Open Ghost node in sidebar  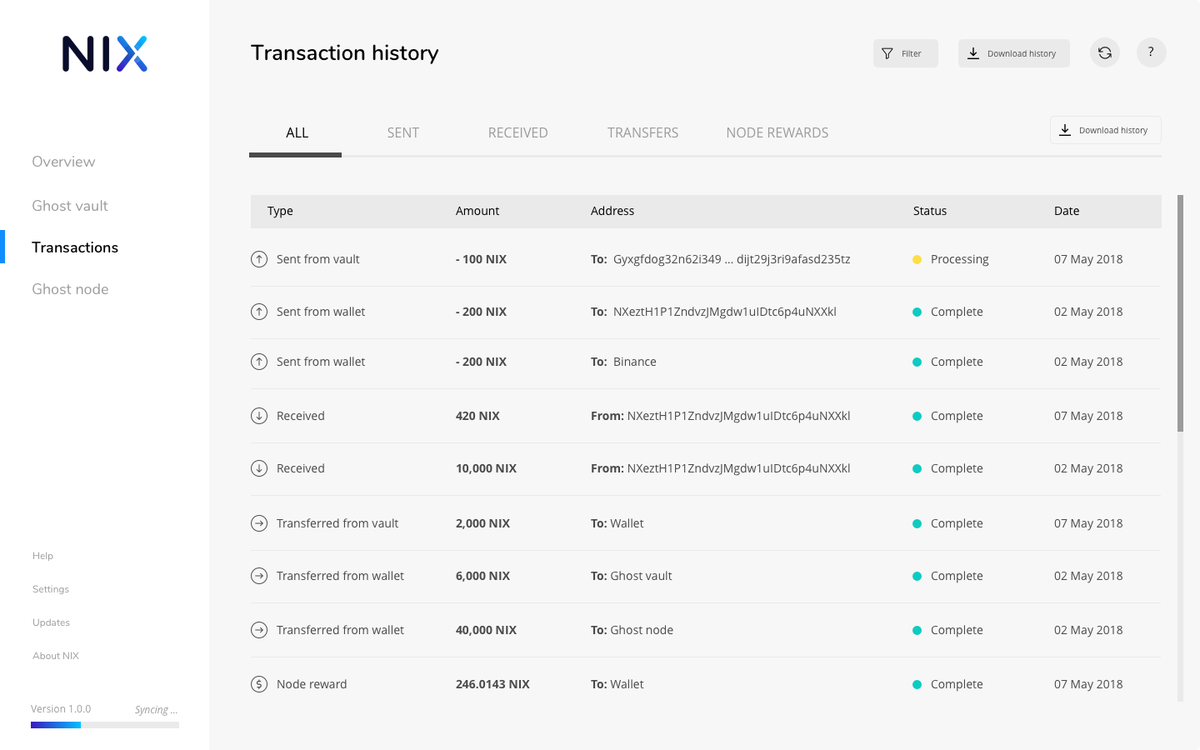pos(70,290)
